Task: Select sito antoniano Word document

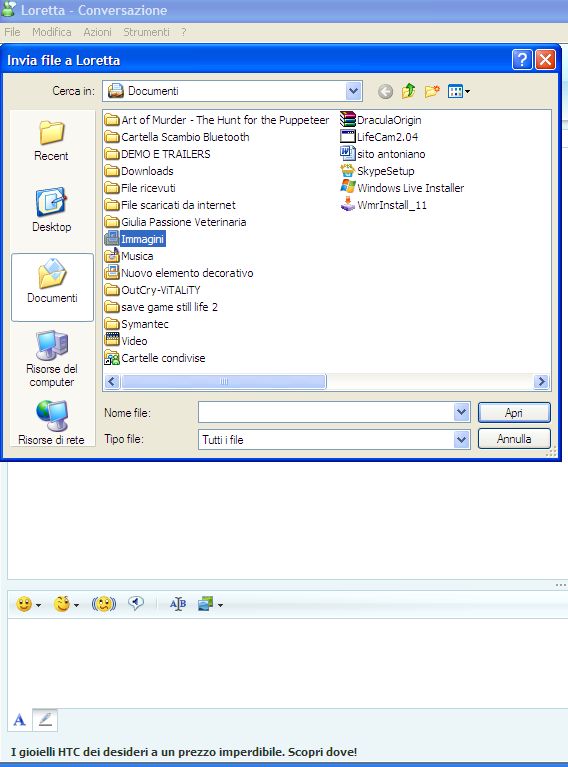Action: 383,154
